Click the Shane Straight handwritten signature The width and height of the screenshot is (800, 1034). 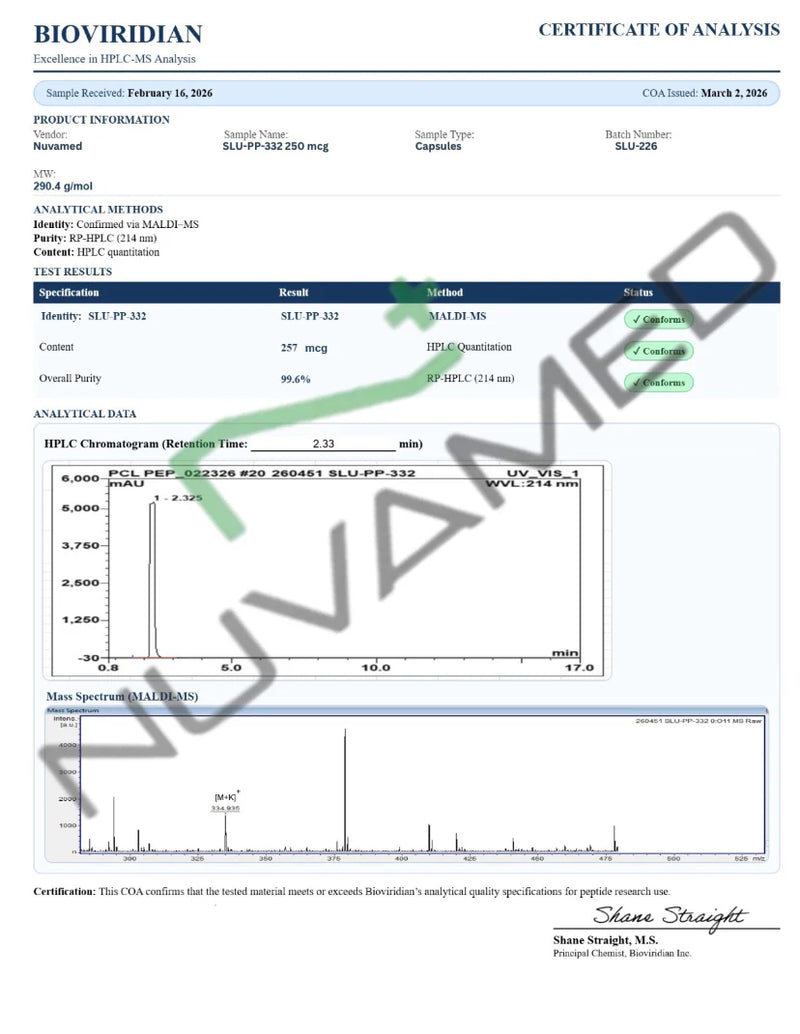[669, 916]
